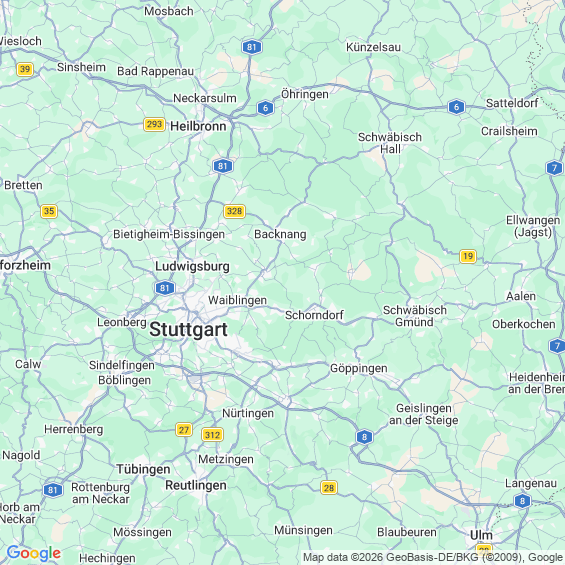
Task: Click the Göppingen town label
Action: coord(359,368)
